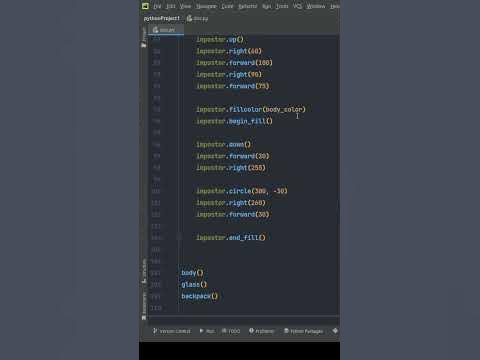Open the Project tool window from left stripe

tap(144, 37)
